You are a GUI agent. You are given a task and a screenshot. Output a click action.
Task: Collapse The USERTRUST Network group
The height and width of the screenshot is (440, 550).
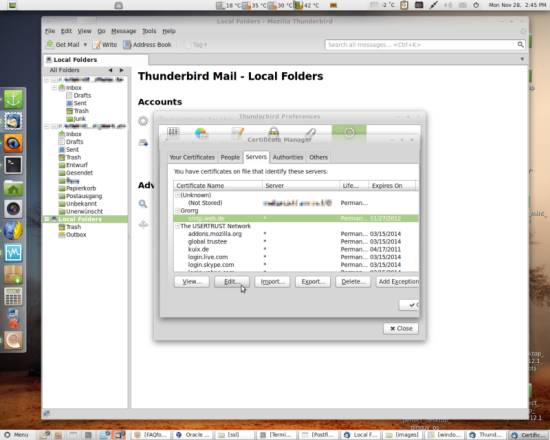pos(177,226)
